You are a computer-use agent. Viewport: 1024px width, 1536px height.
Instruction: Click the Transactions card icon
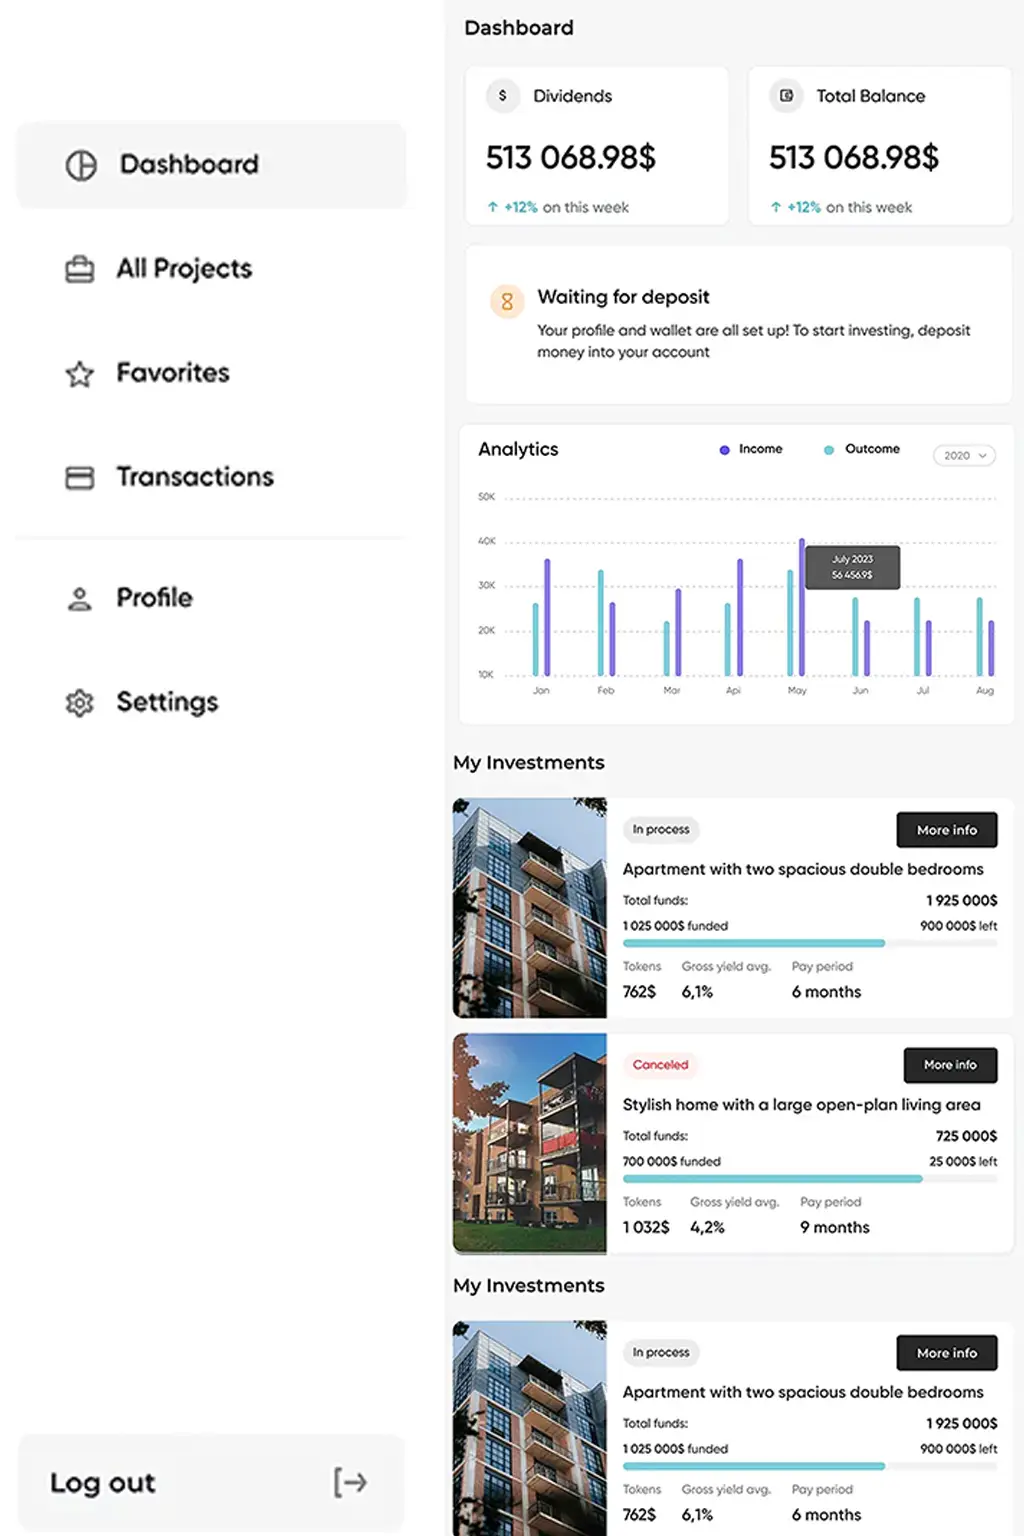(80, 478)
